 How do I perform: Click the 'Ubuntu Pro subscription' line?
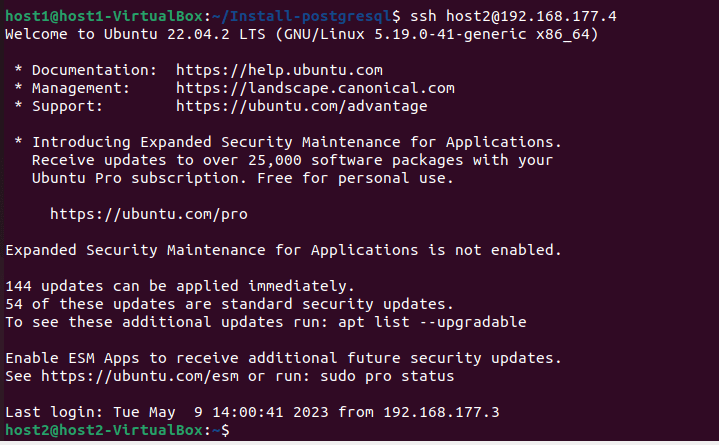(x=243, y=178)
